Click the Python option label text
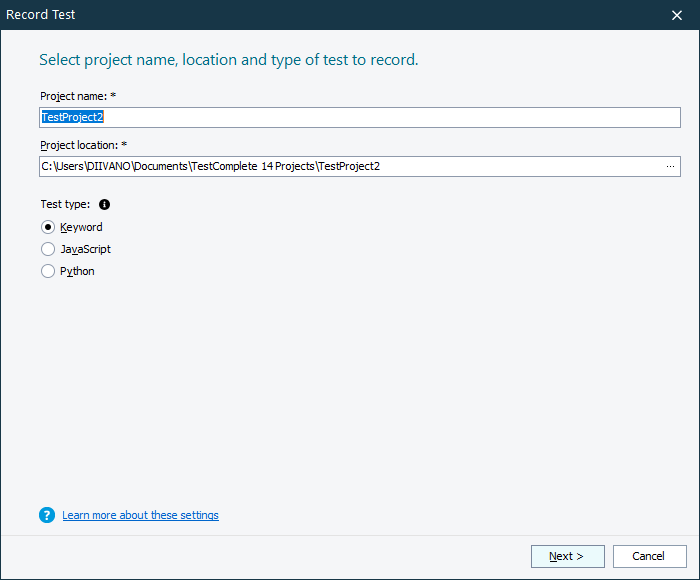Viewport: 700px width, 580px height. point(77,271)
